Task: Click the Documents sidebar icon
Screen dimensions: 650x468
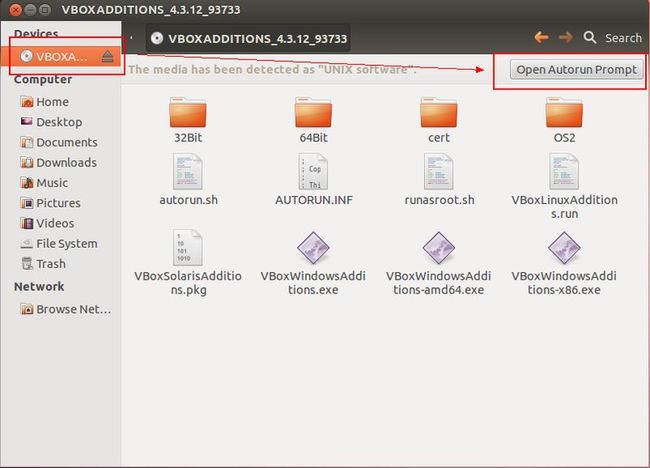Action: (x=27, y=142)
